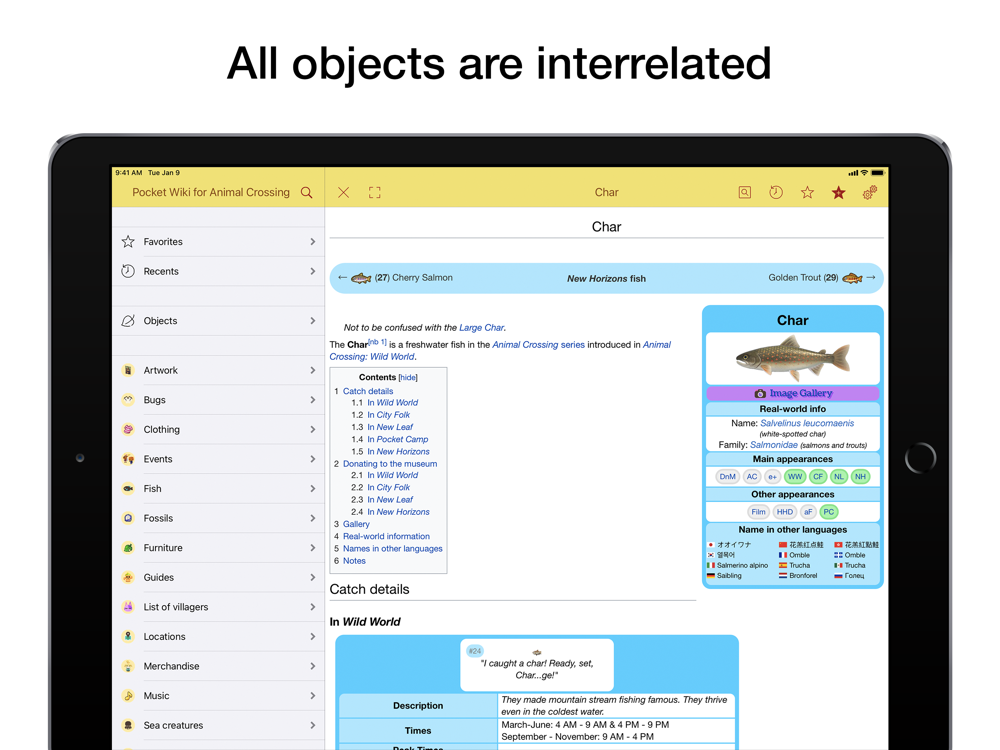Expand the Fish row chevron
The width and height of the screenshot is (1000, 750).
point(312,489)
